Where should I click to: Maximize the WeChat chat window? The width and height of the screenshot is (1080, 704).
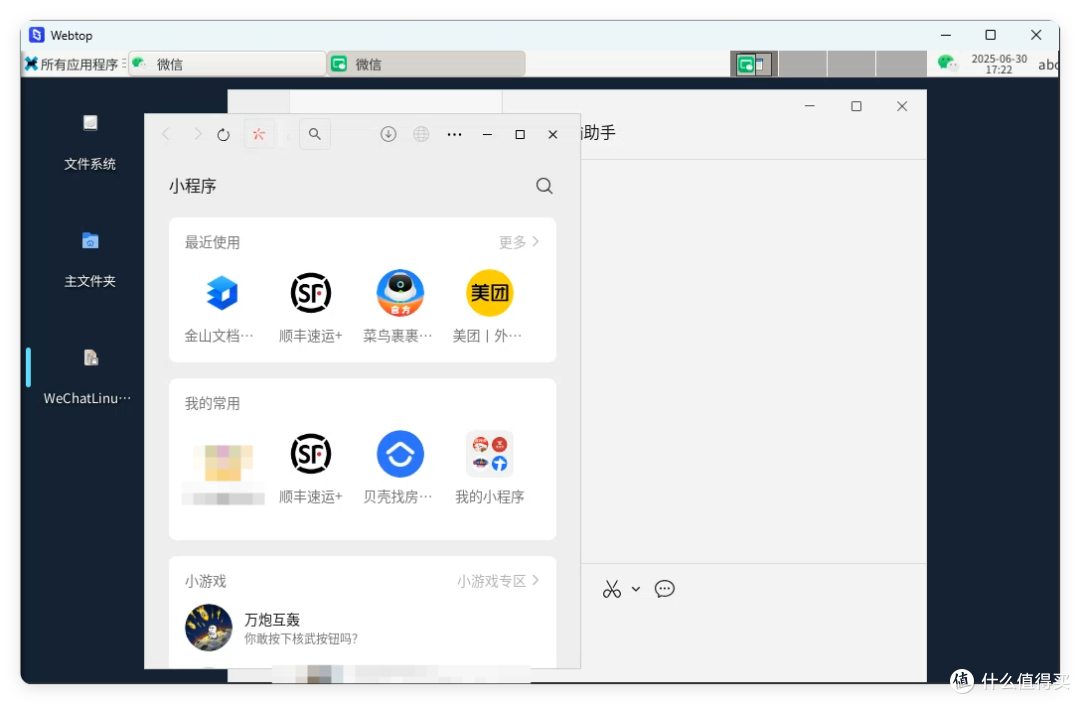856,106
